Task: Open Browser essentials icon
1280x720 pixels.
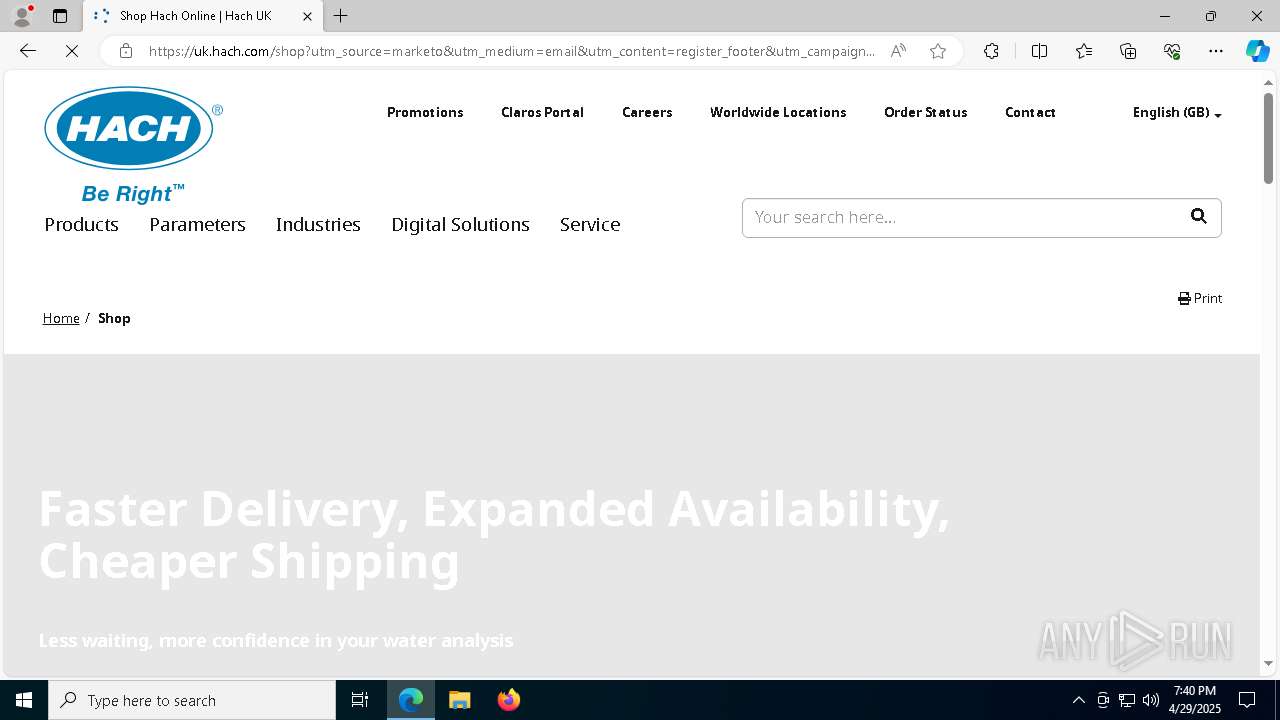Action: pos(1172,51)
